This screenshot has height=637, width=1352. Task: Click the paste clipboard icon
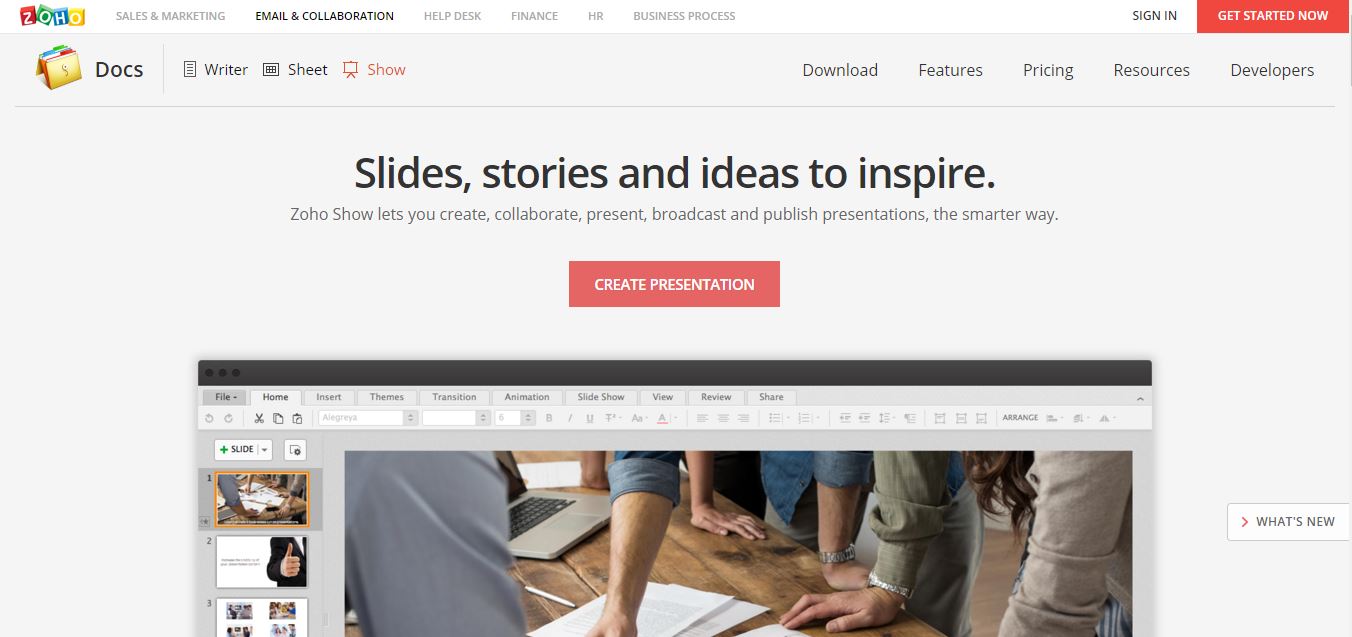pyautogui.click(x=297, y=418)
